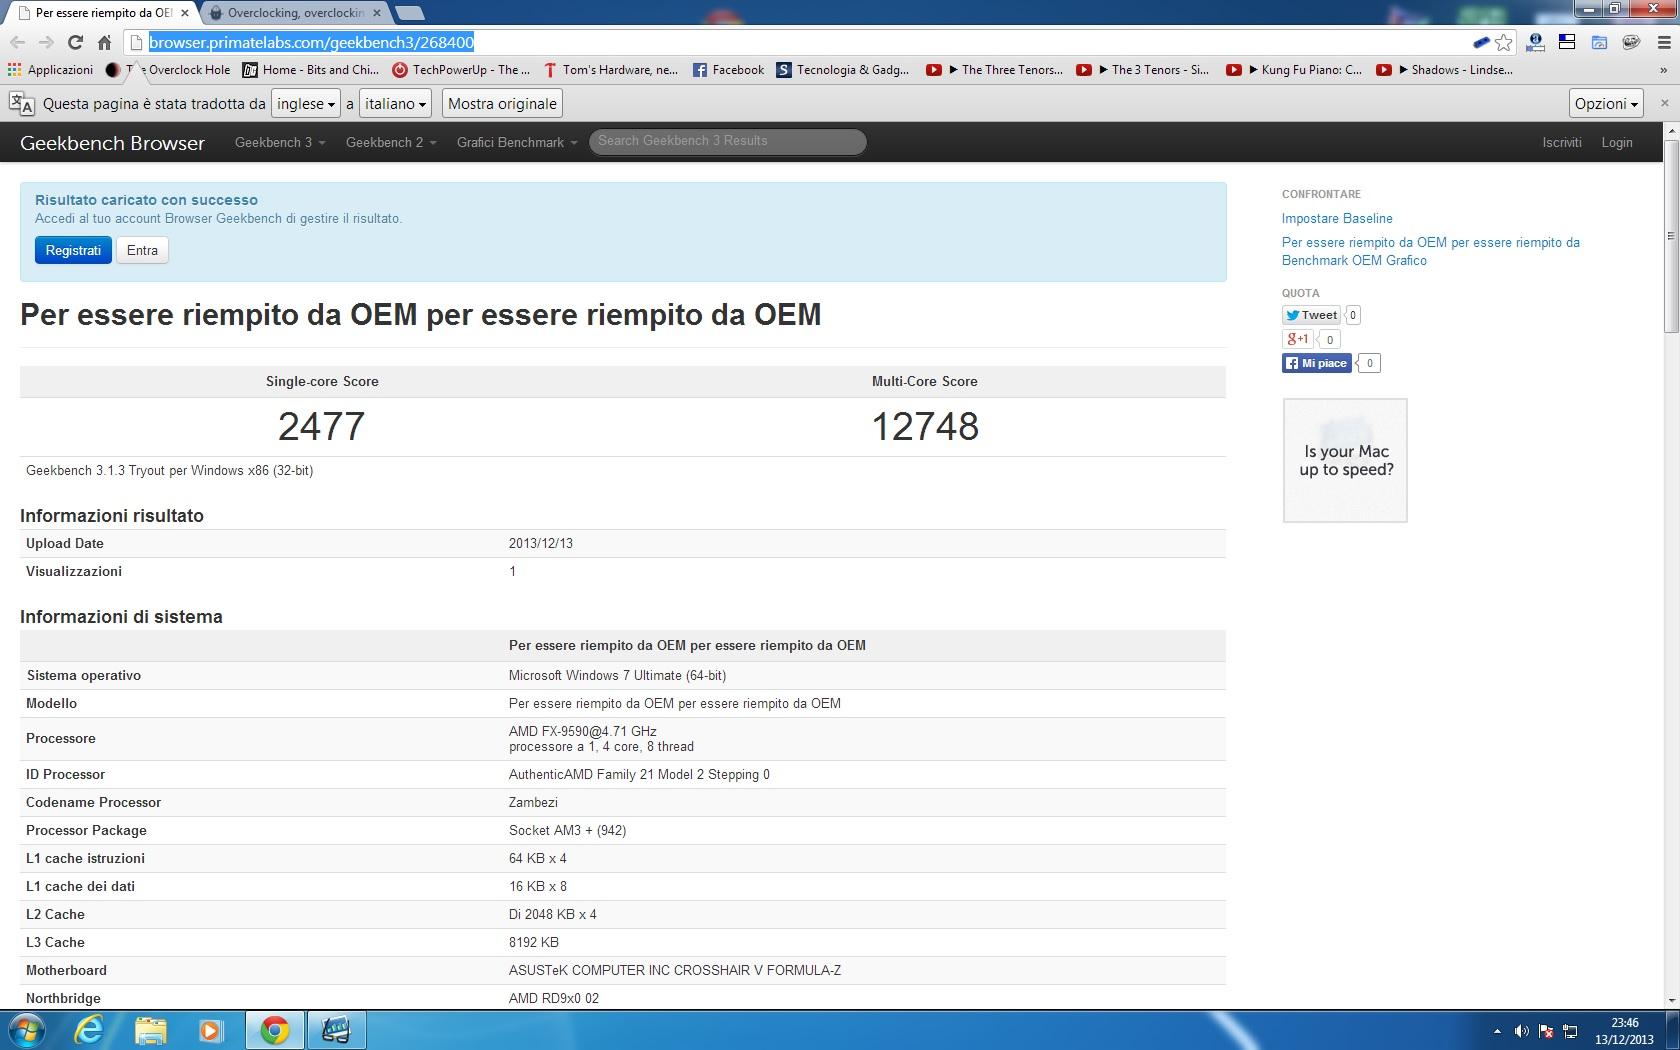The width and height of the screenshot is (1680, 1050).
Task: Select the 'ASUSTeK COMPUTER INC CROSSHAIR V FORMULA-Z' text
Action: (675, 970)
